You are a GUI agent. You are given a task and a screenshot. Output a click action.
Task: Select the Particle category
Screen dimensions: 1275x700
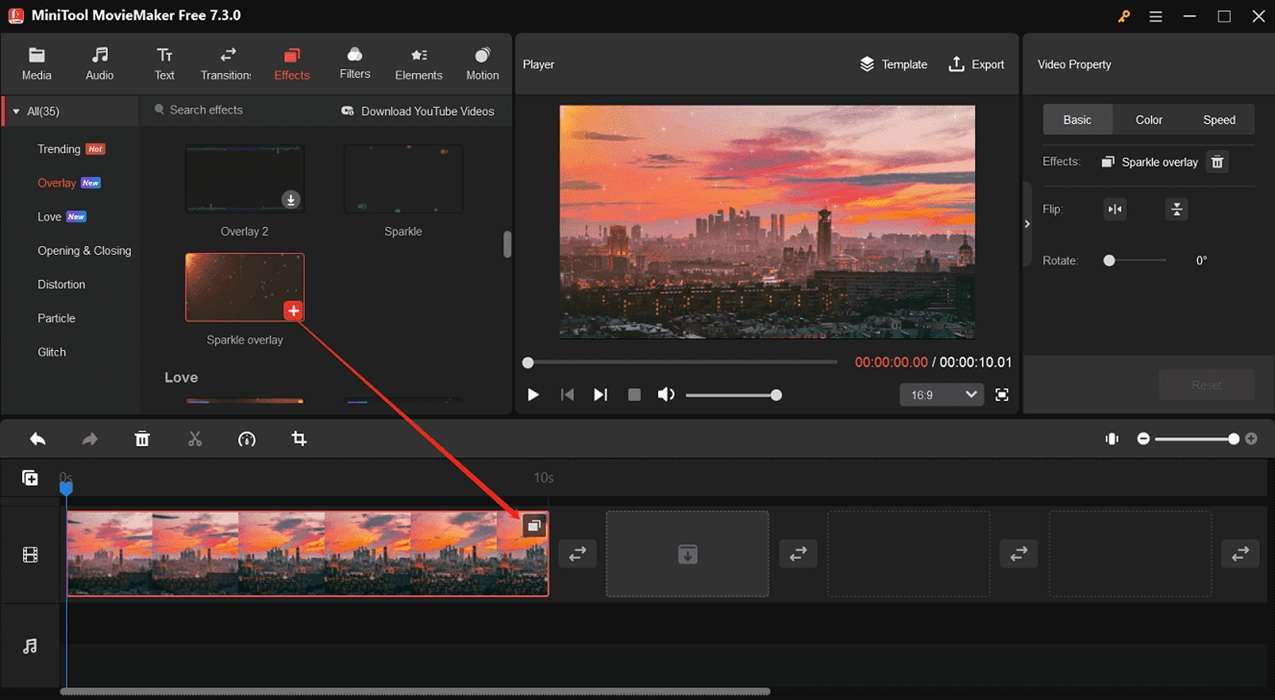(x=56, y=318)
